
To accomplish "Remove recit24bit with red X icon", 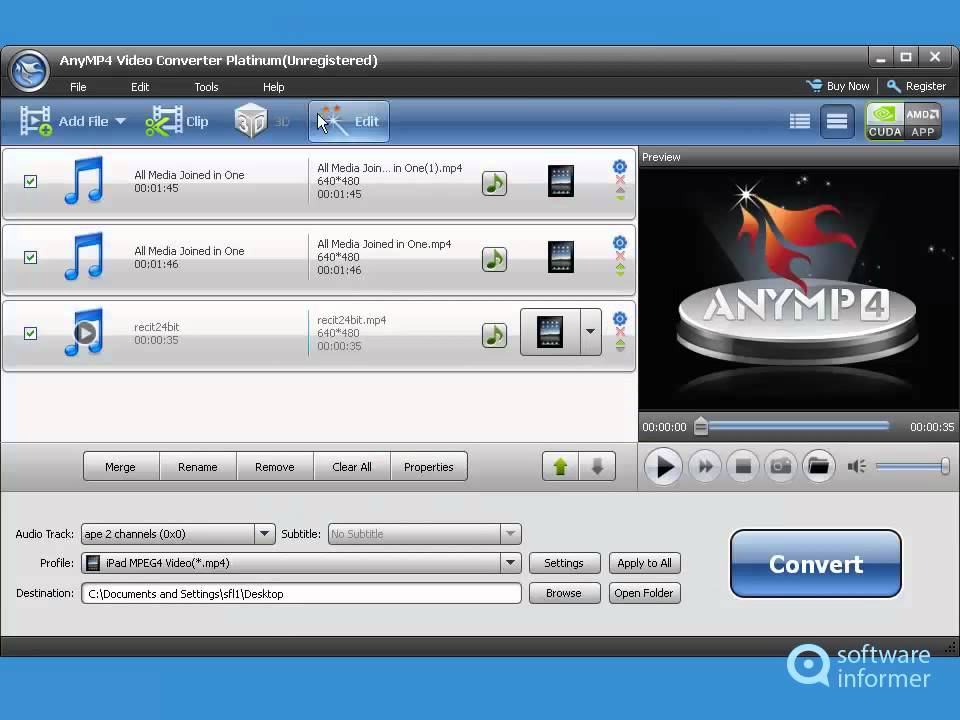I will tap(620, 332).
